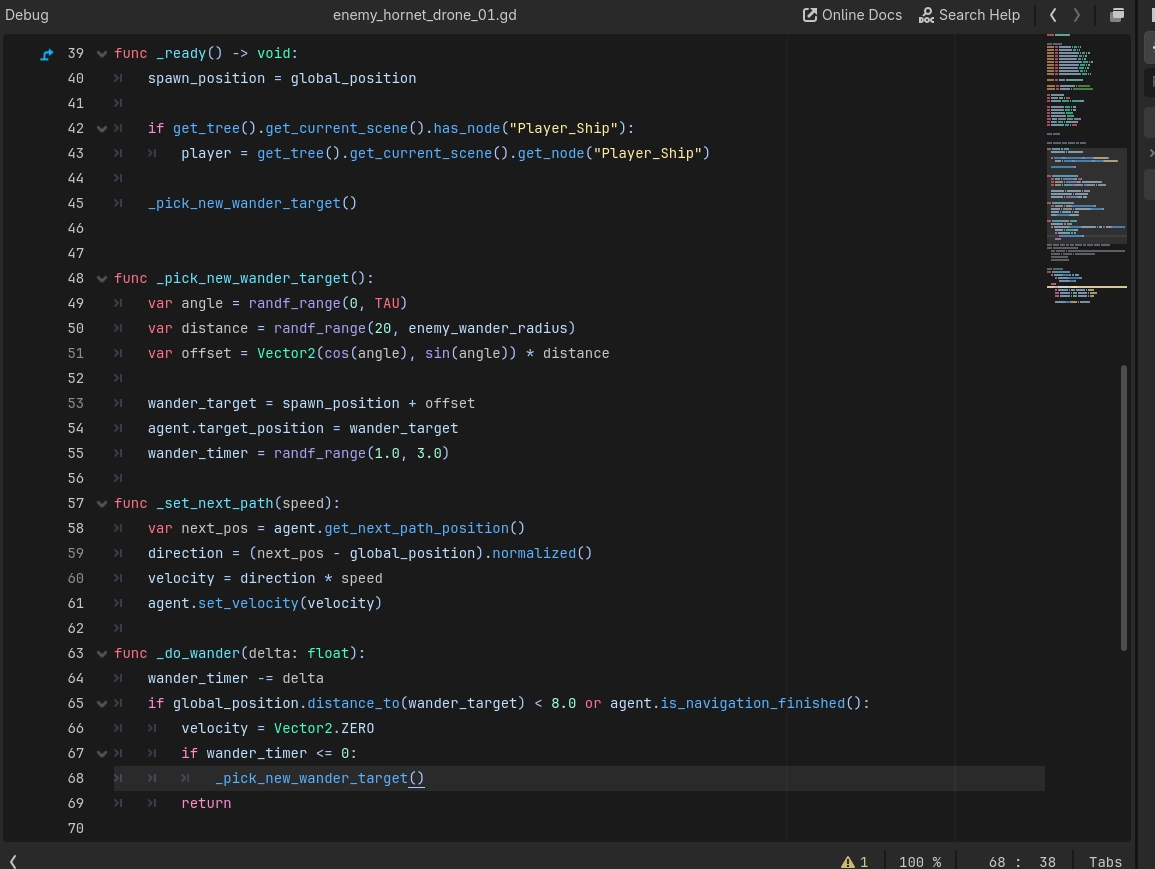Click the Online Docs external link icon
This screenshot has width=1155, height=869.
(809, 15)
